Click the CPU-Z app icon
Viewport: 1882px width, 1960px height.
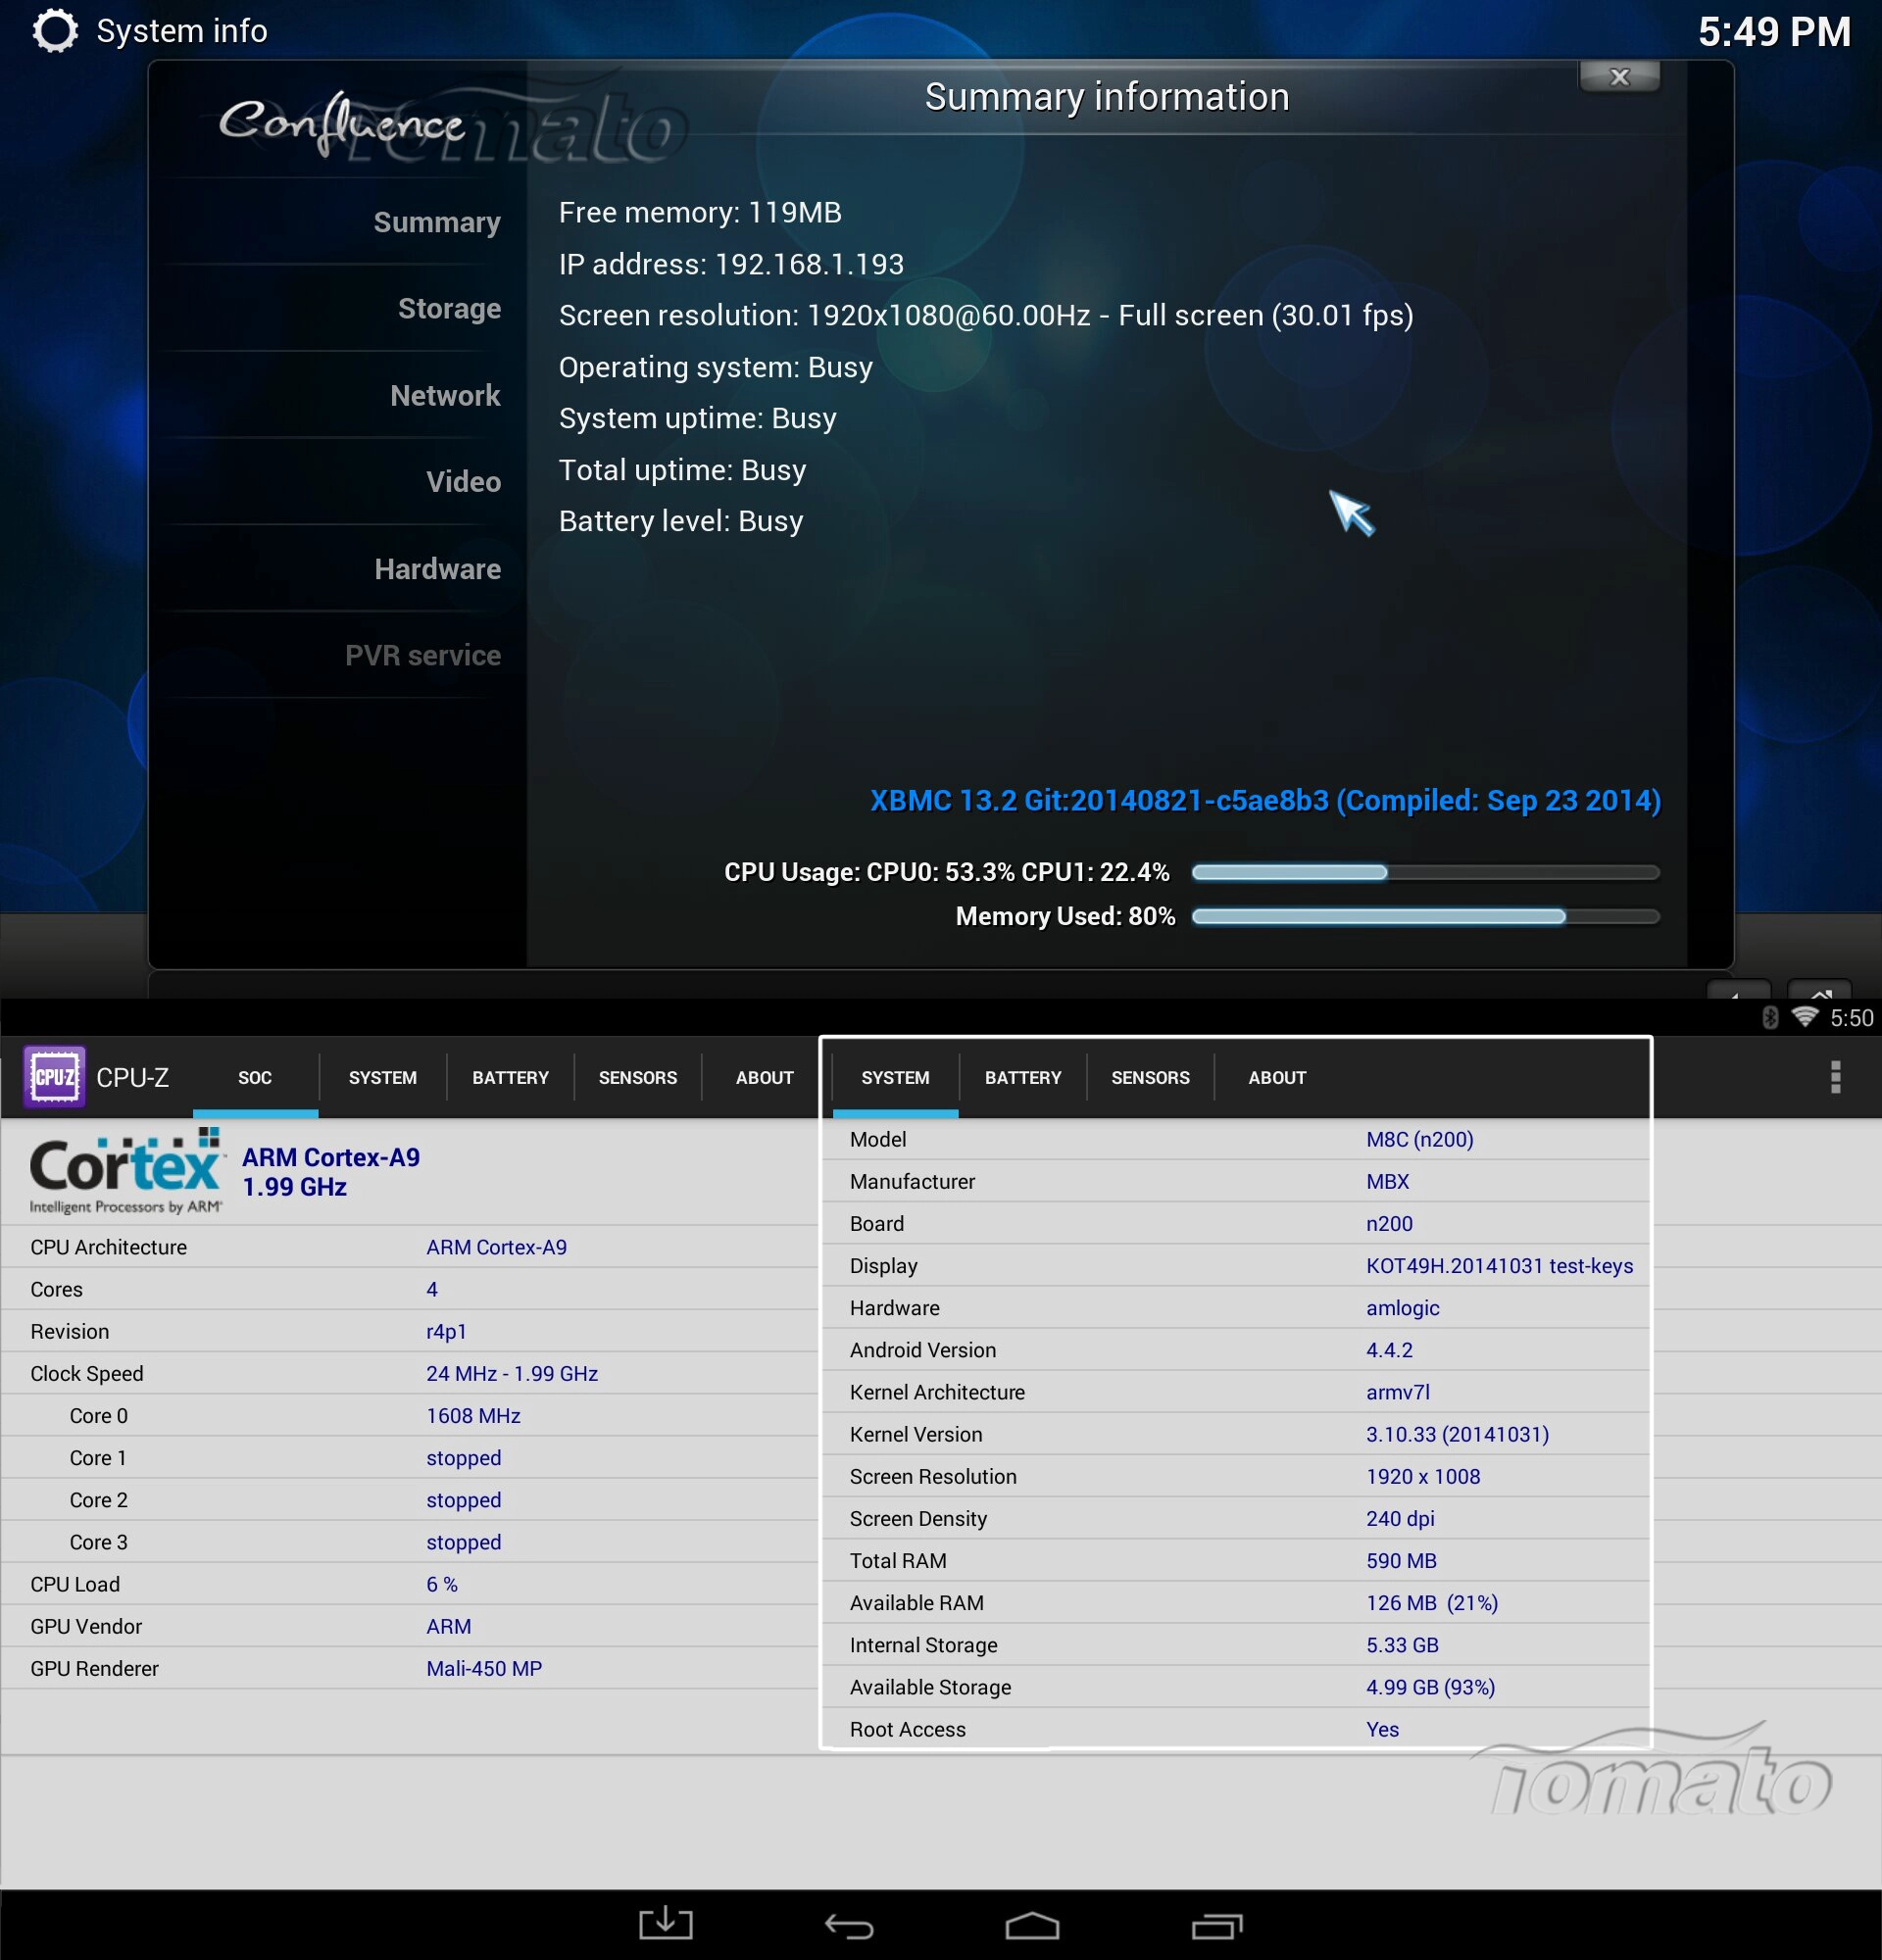point(54,1077)
